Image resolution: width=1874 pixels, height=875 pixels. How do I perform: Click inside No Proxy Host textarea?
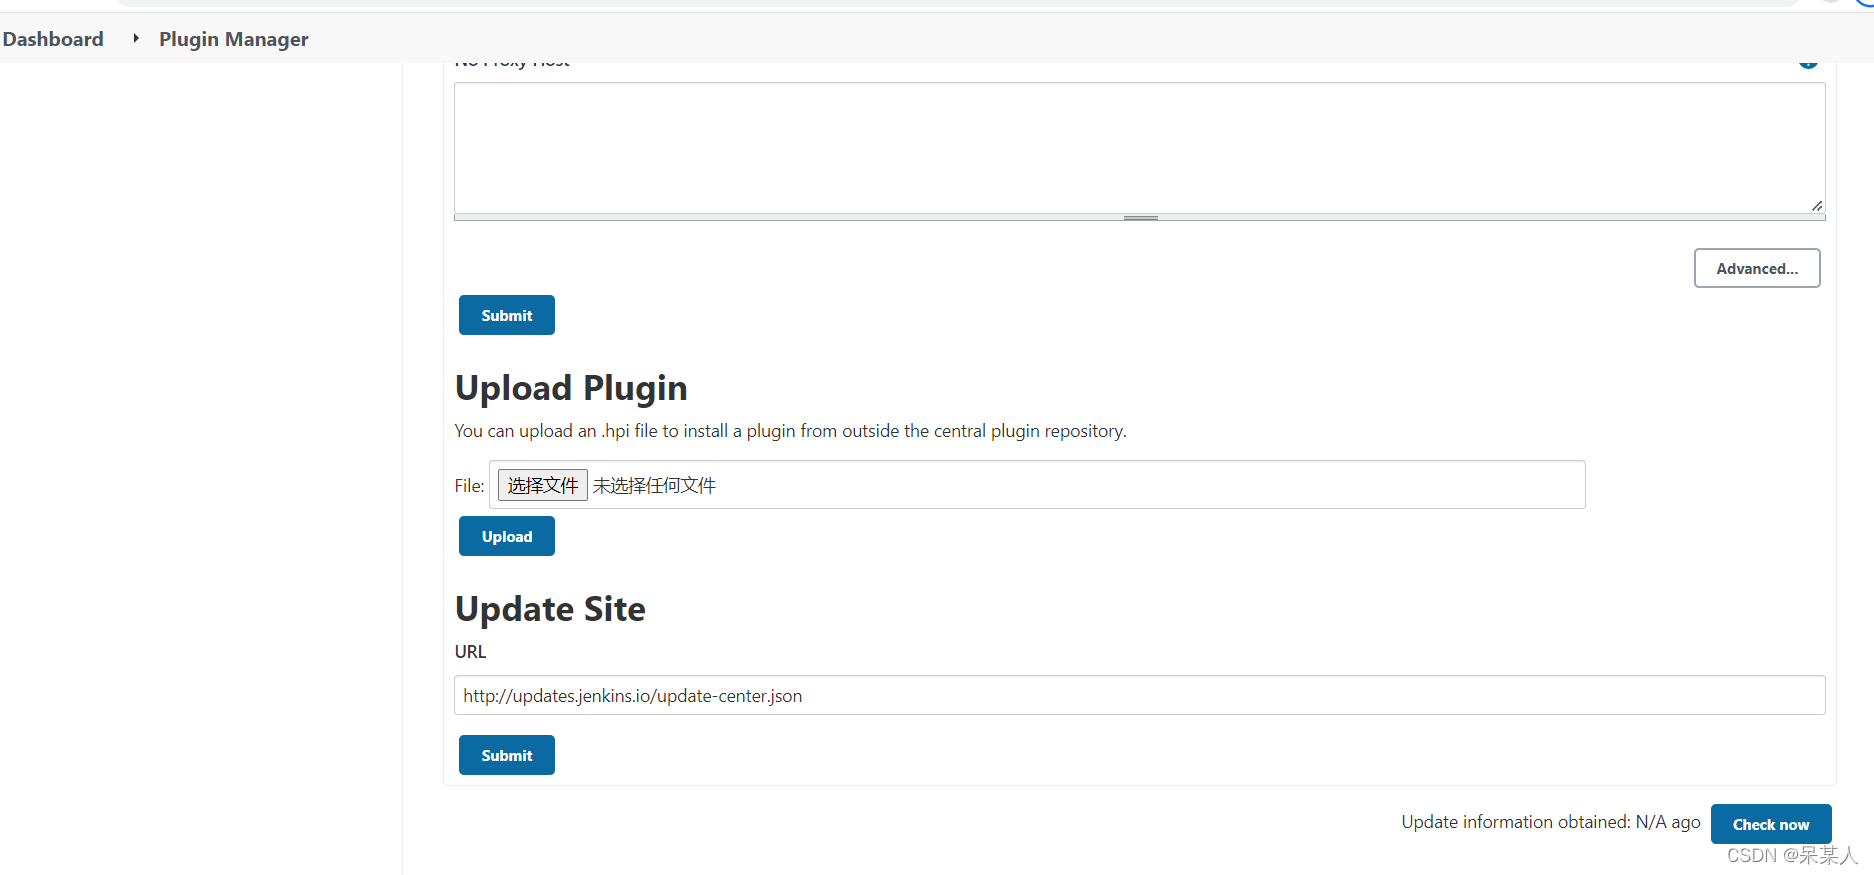(1139, 148)
